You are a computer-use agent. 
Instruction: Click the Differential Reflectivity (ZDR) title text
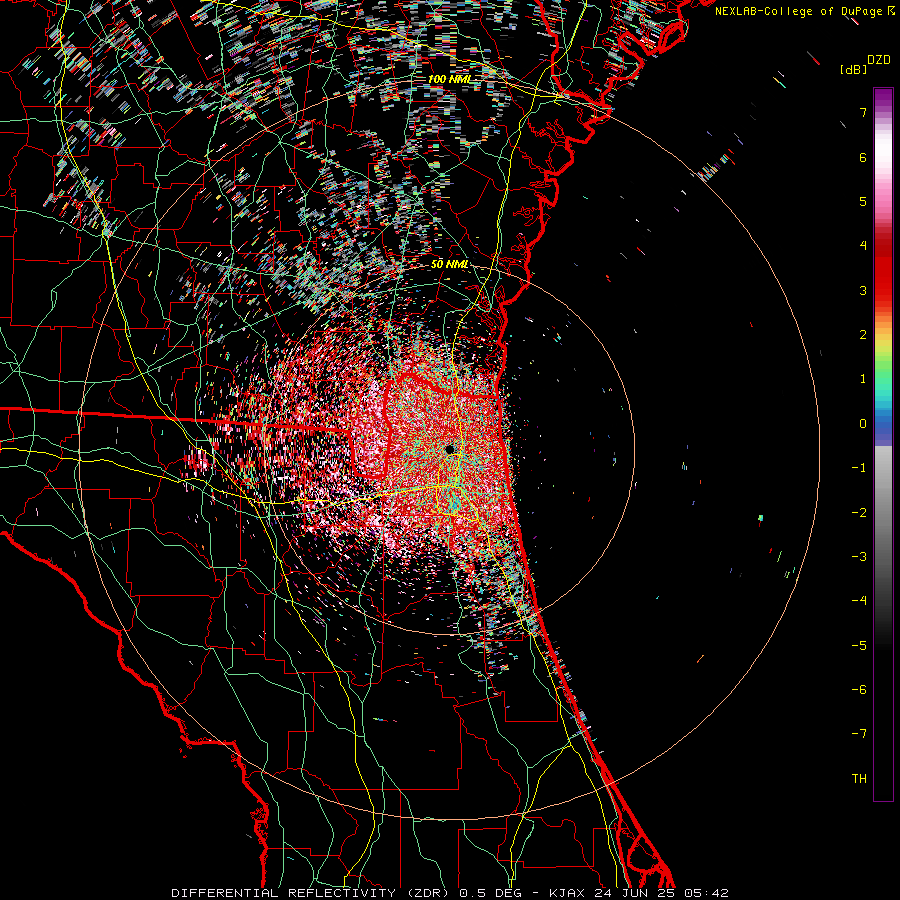[x=312, y=893]
